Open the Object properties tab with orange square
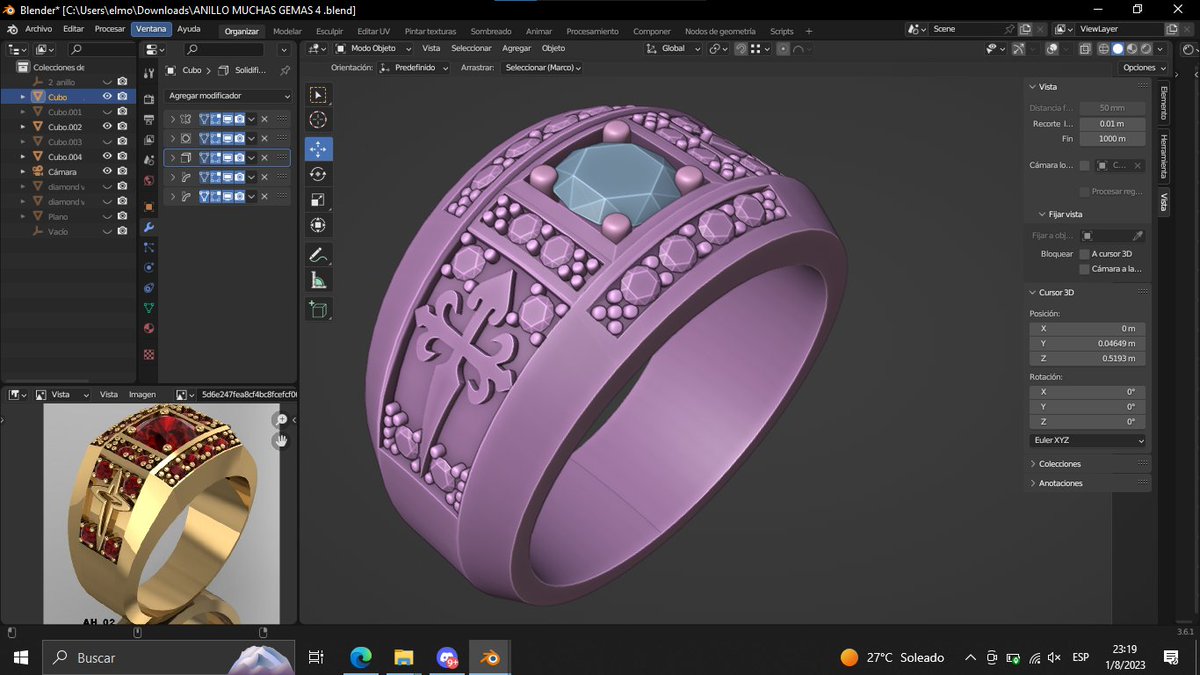This screenshot has width=1200, height=675. (149, 207)
